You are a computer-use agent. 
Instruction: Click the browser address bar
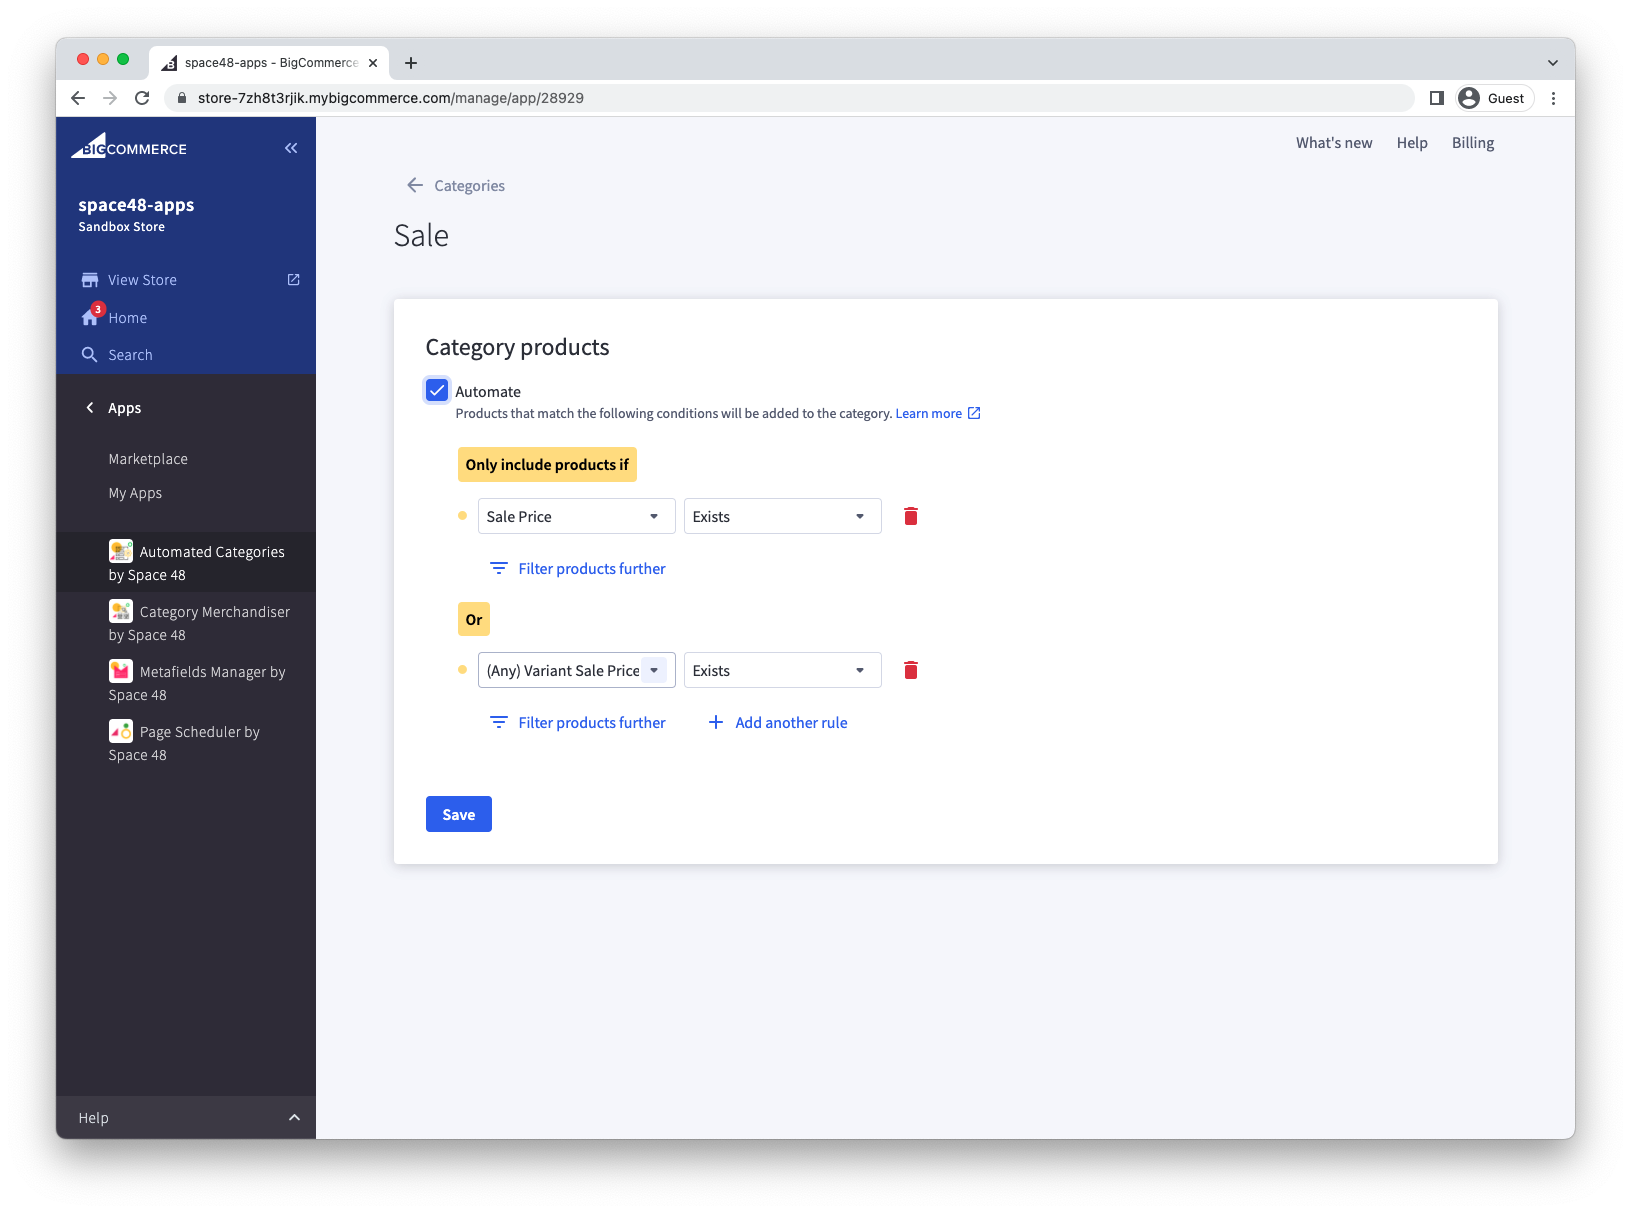coord(790,98)
